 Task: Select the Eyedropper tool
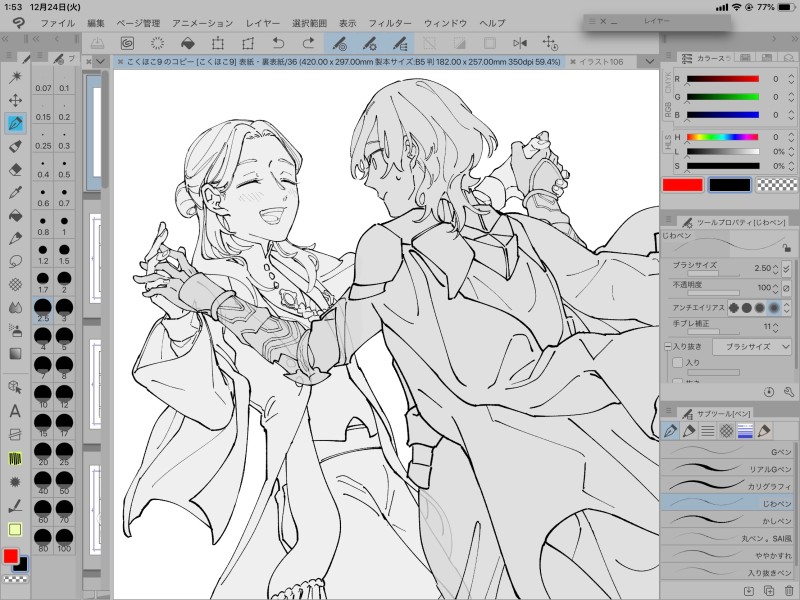[x=15, y=192]
